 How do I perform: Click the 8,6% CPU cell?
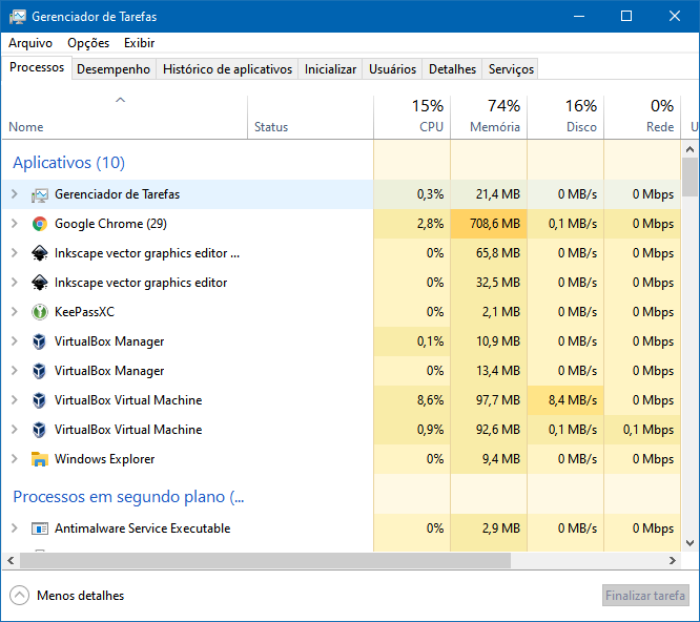[x=412, y=400]
